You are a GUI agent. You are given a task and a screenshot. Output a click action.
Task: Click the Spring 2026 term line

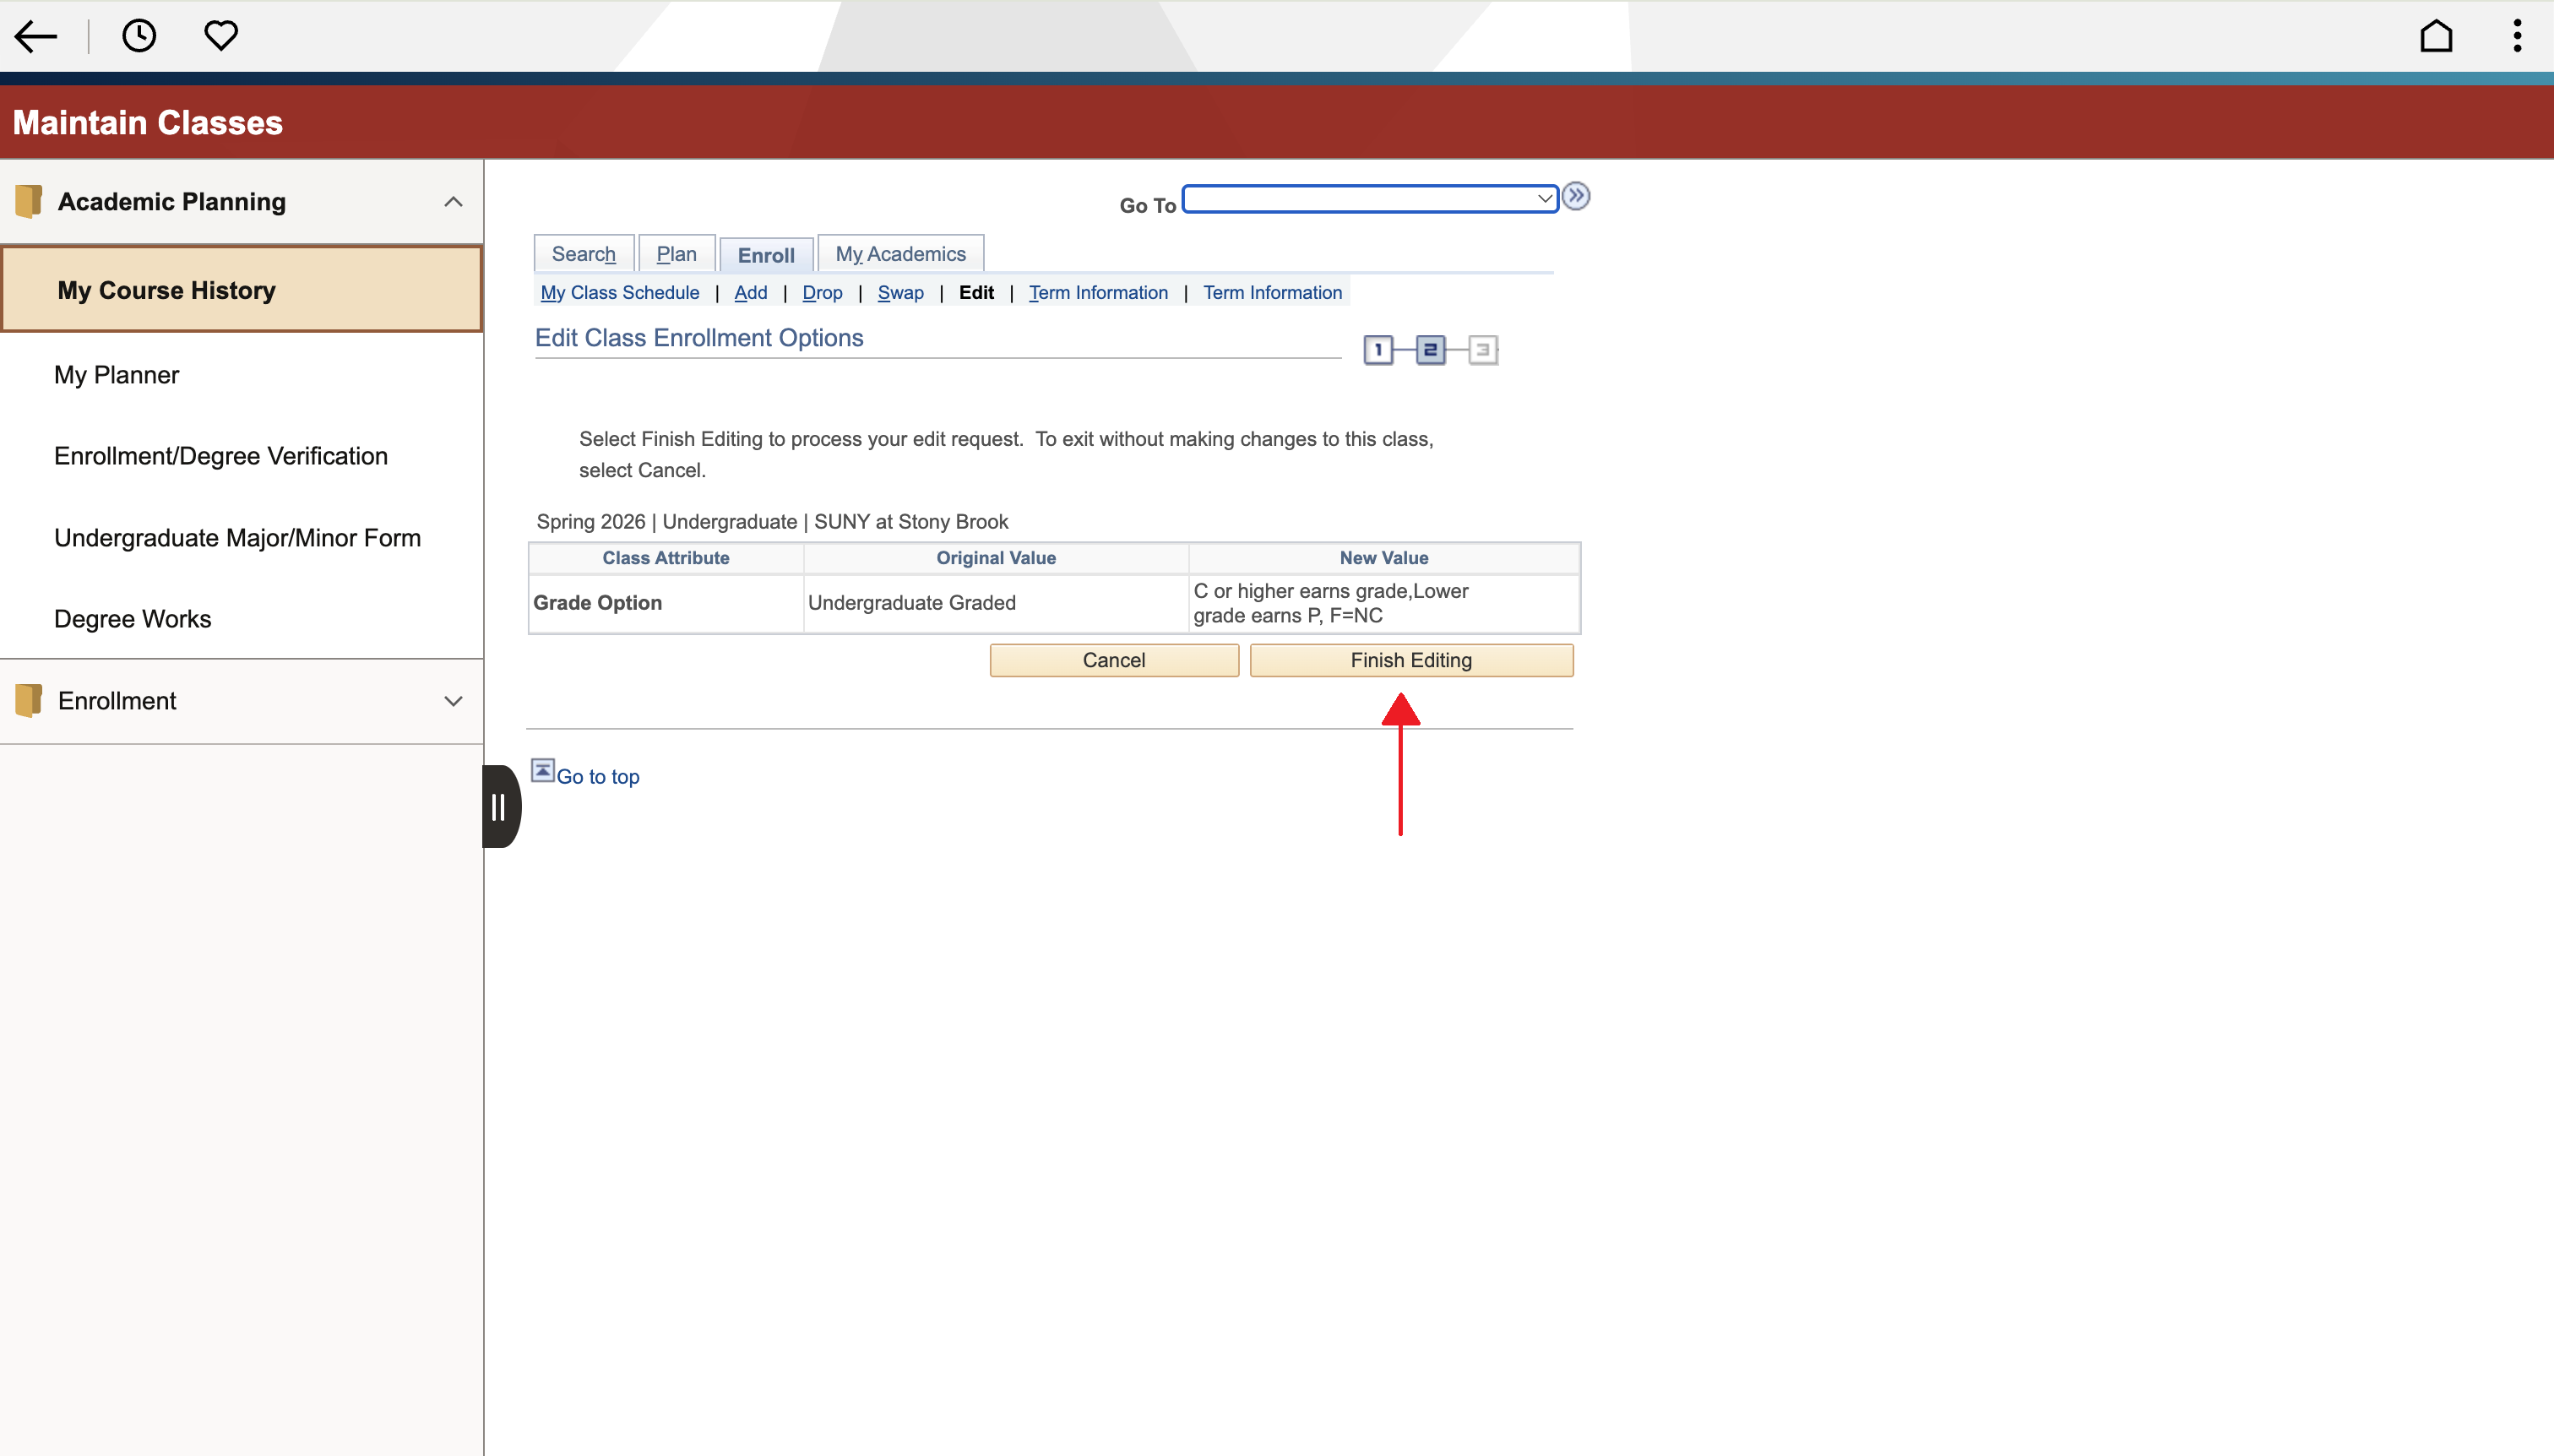(x=772, y=522)
